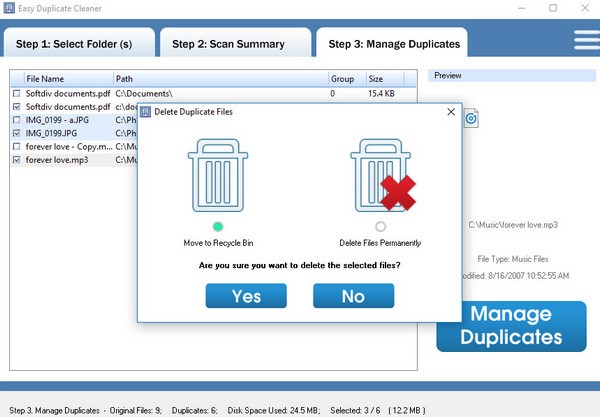
Task: Minimize the Easy Duplicate Cleaner window
Action: click(522, 8)
